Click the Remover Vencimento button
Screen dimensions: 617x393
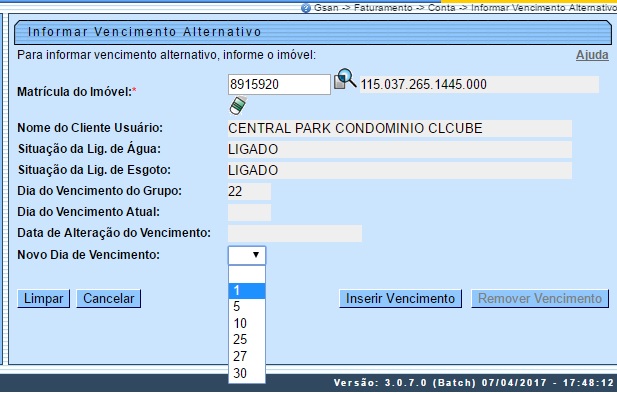540,299
